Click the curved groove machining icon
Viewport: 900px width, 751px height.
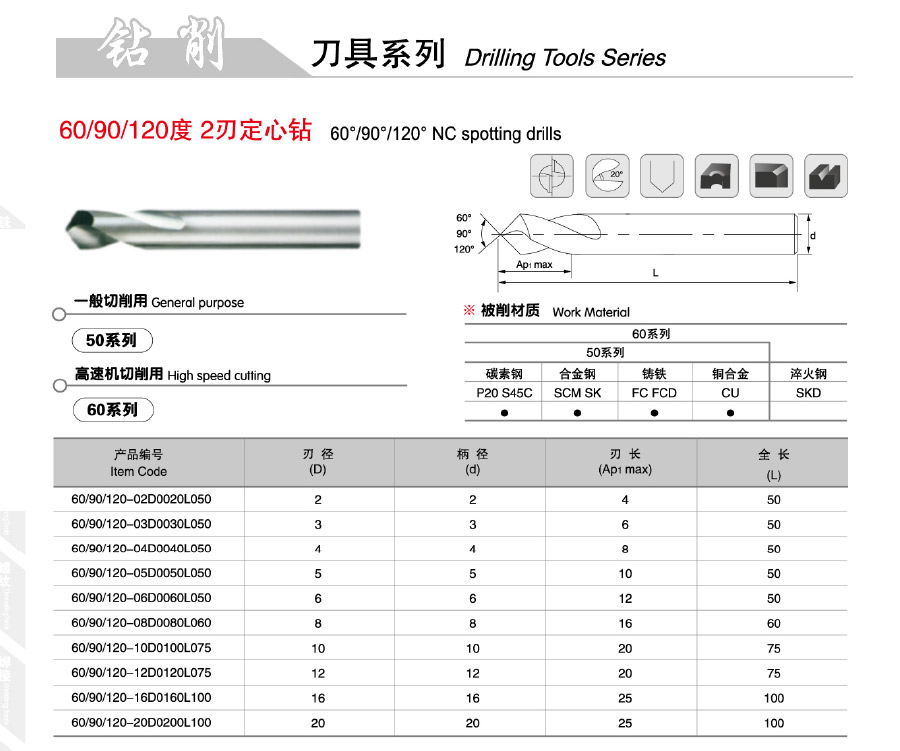[716, 177]
